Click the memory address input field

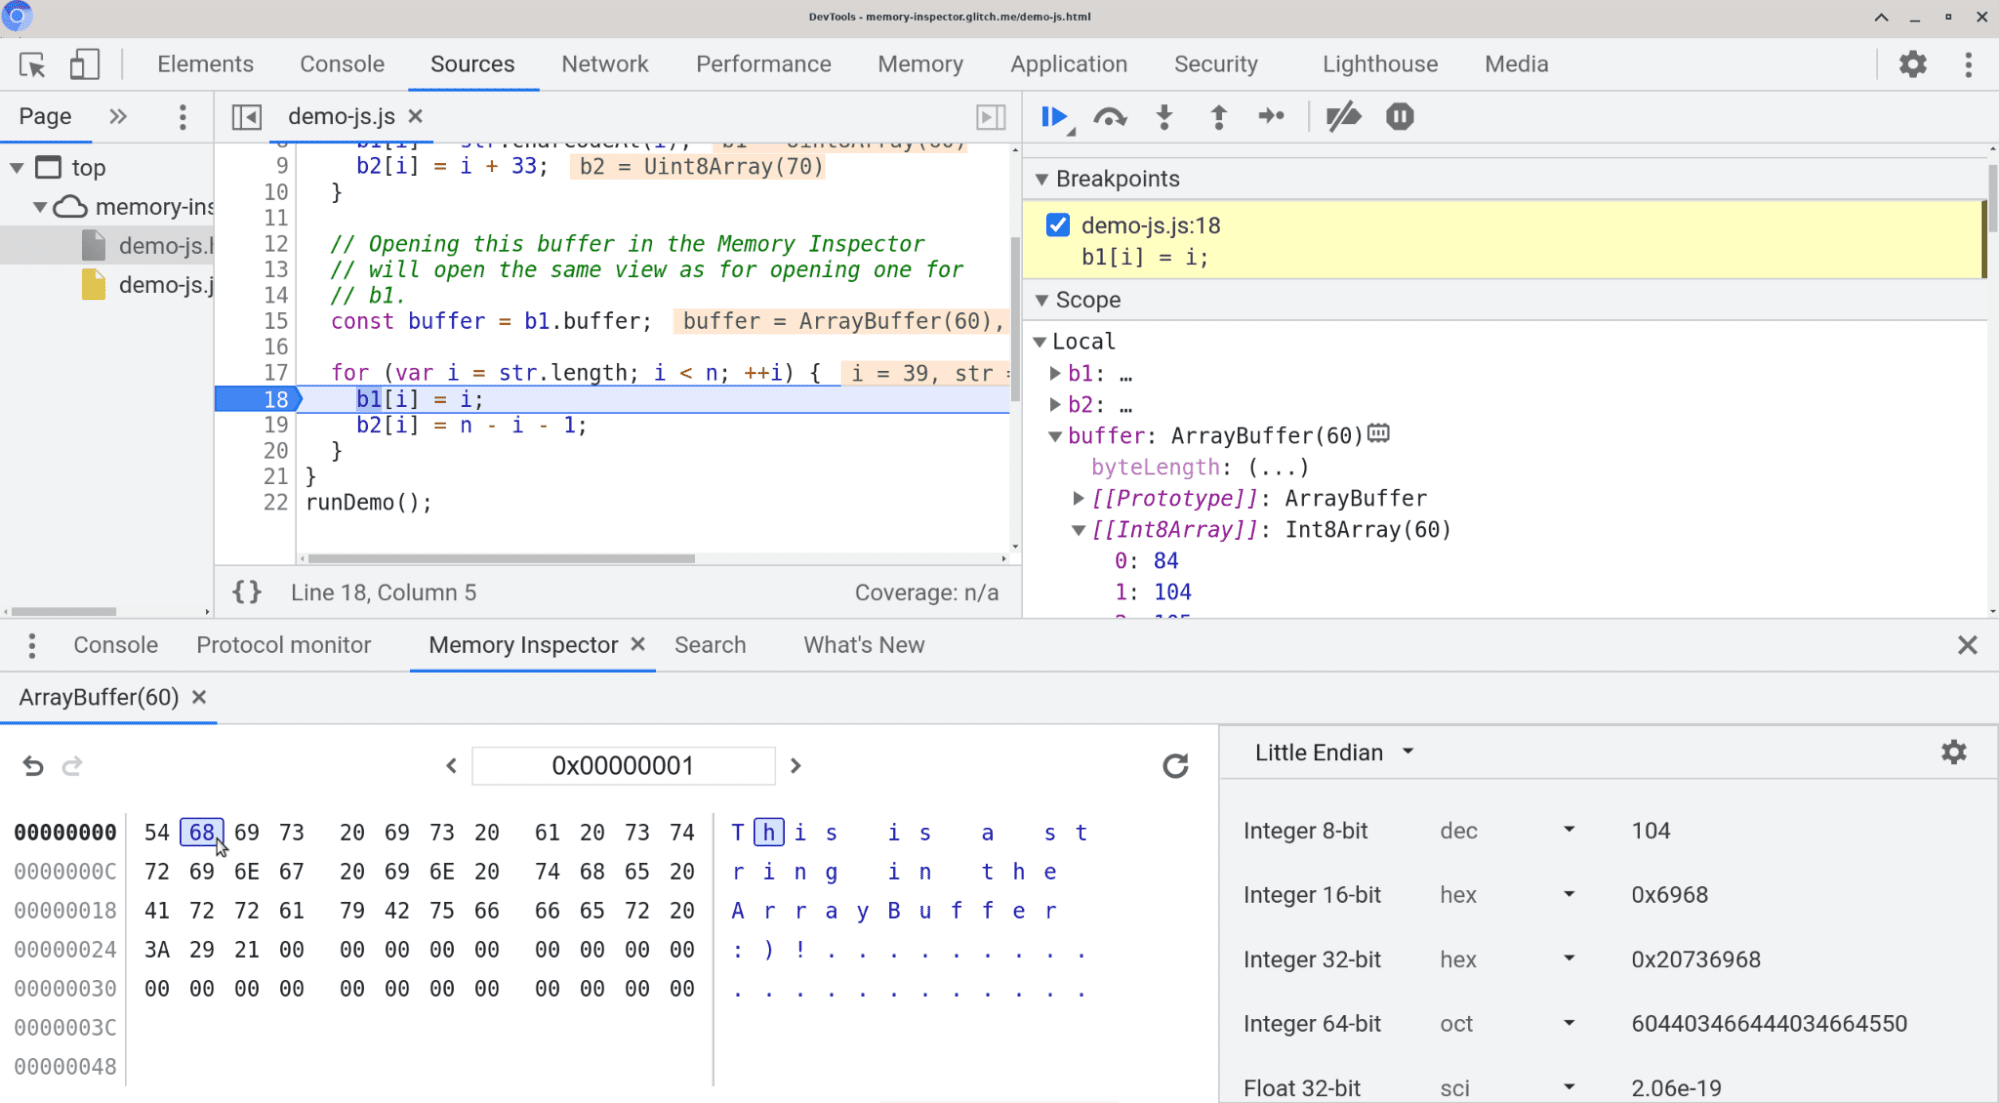pyautogui.click(x=622, y=765)
